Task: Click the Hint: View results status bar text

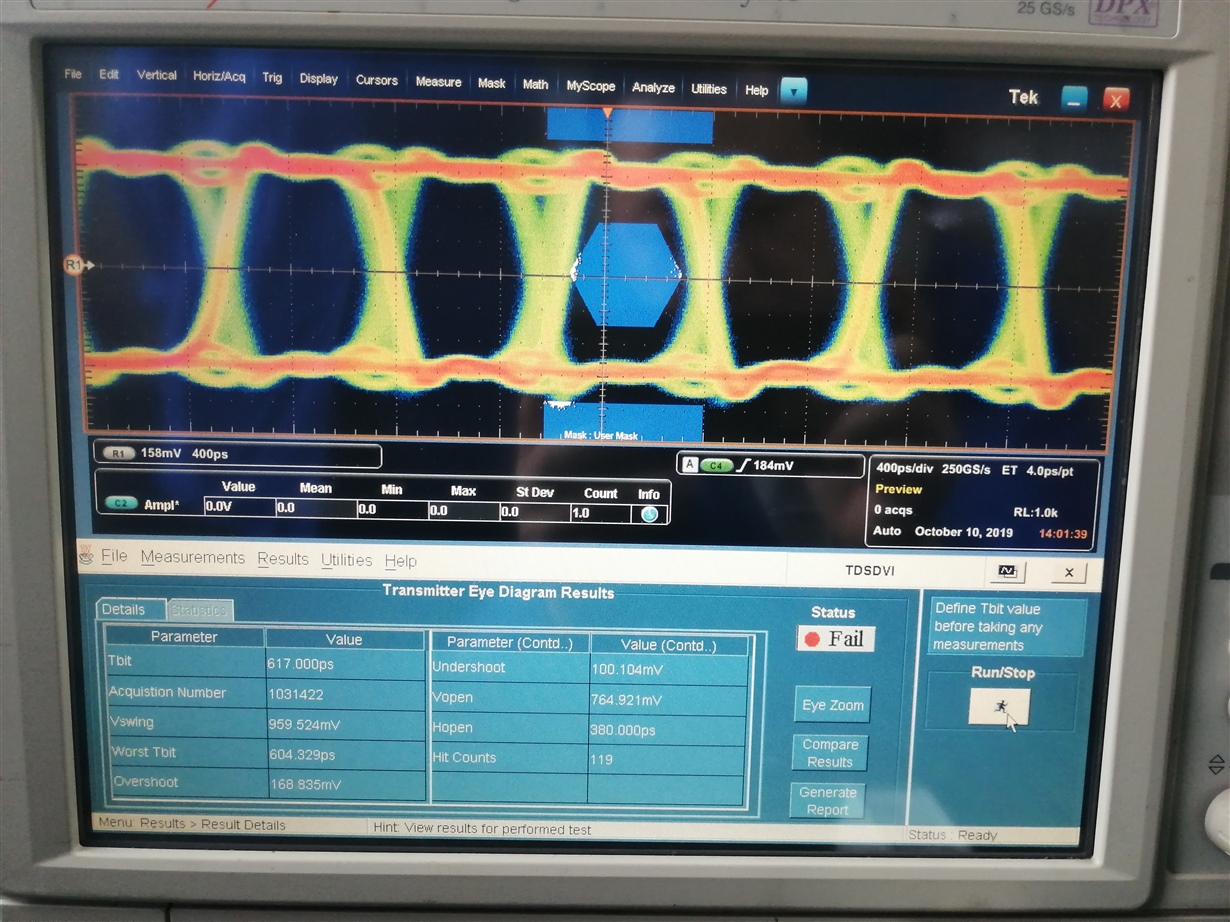Action: [x=482, y=829]
